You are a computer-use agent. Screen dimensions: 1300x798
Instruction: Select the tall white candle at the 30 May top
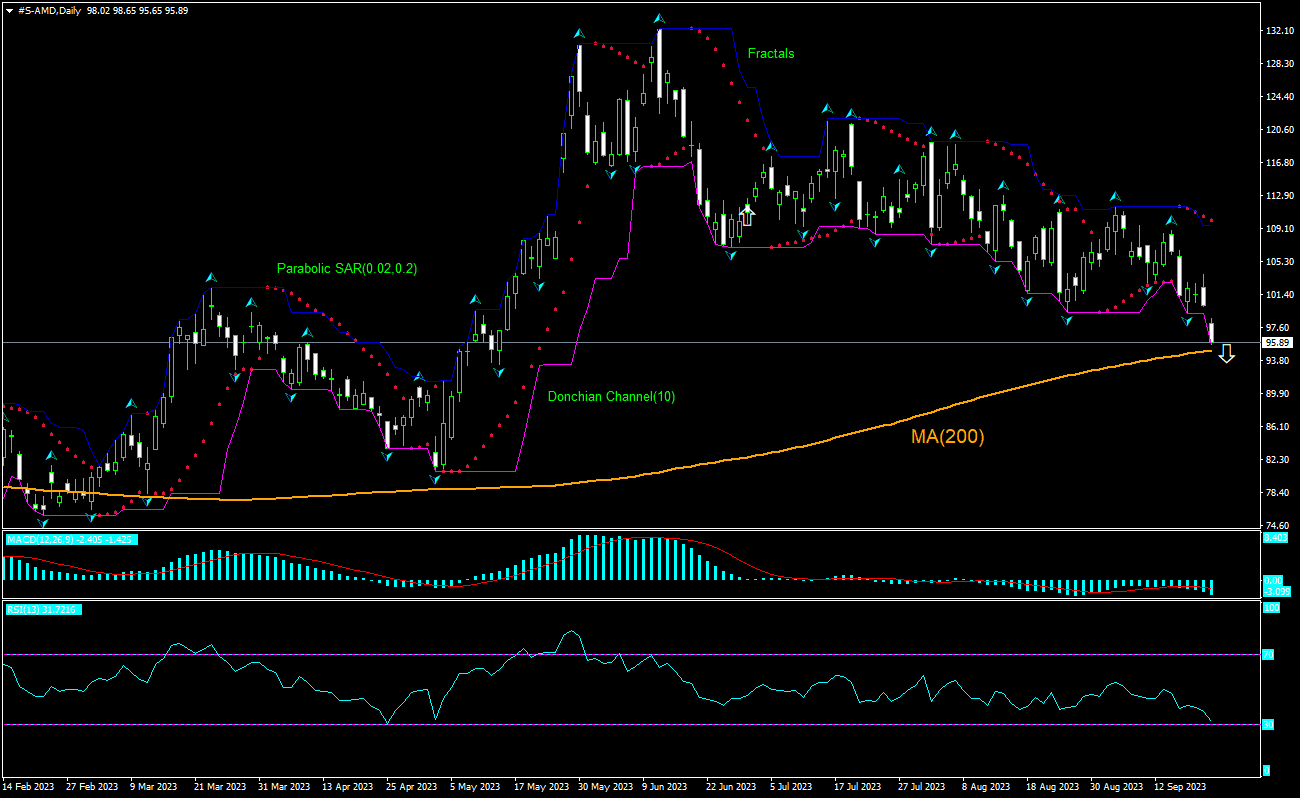[579, 68]
